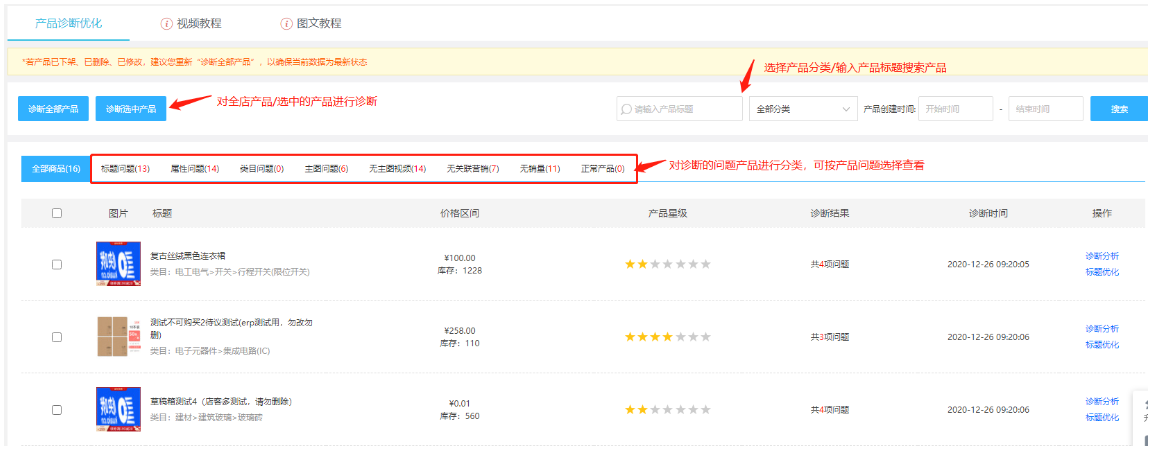Click 共4项问题 result for 复古丝绒黑色连衣裙
This screenshot has height=454, width=1154.
829,264
